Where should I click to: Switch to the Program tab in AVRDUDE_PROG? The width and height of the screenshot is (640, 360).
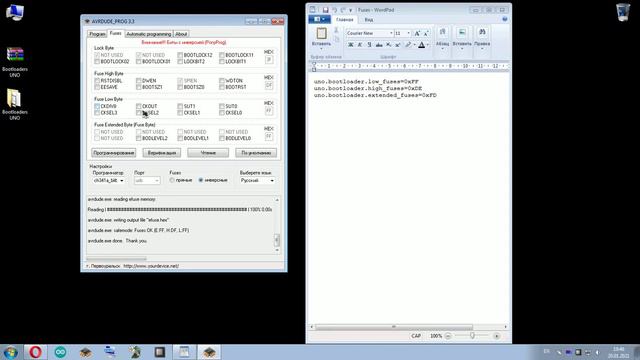tap(97, 34)
